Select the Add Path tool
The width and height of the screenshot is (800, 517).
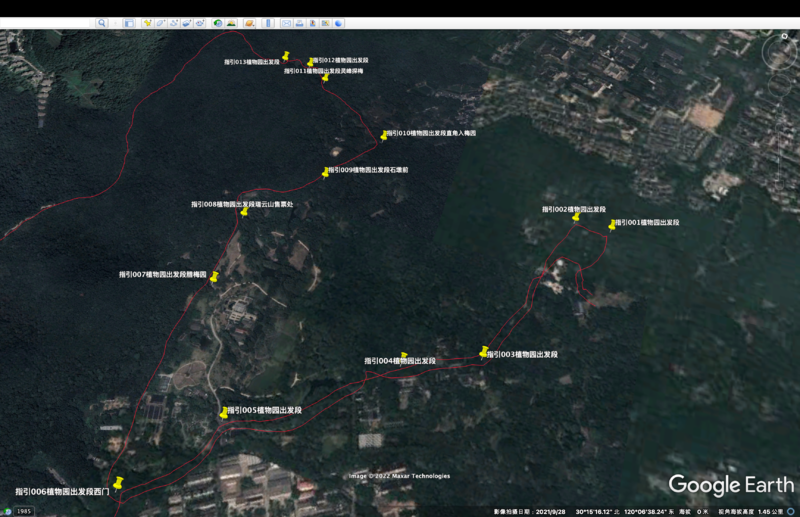tap(174, 23)
